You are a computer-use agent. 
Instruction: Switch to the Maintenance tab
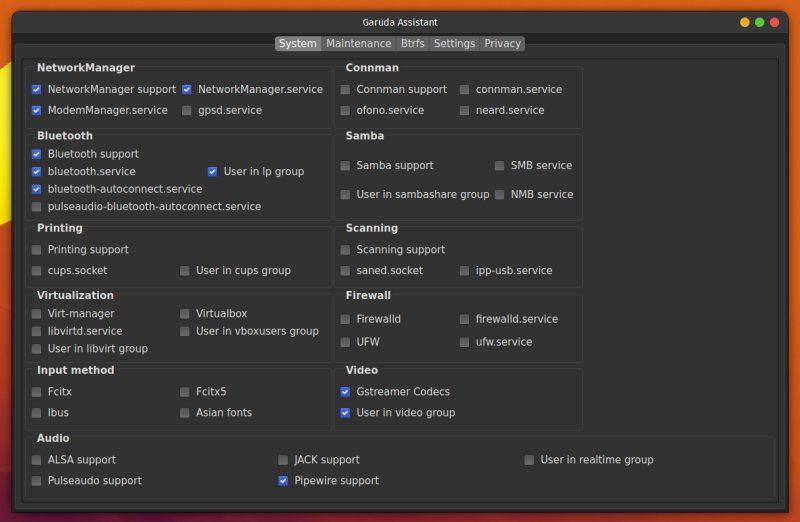coord(358,44)
